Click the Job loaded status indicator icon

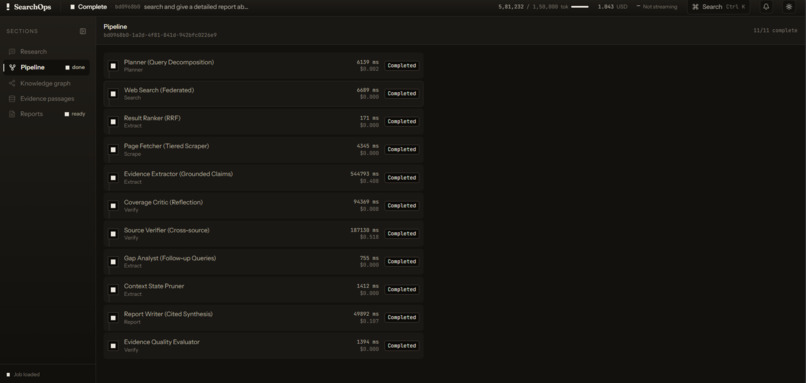point(8,375)
